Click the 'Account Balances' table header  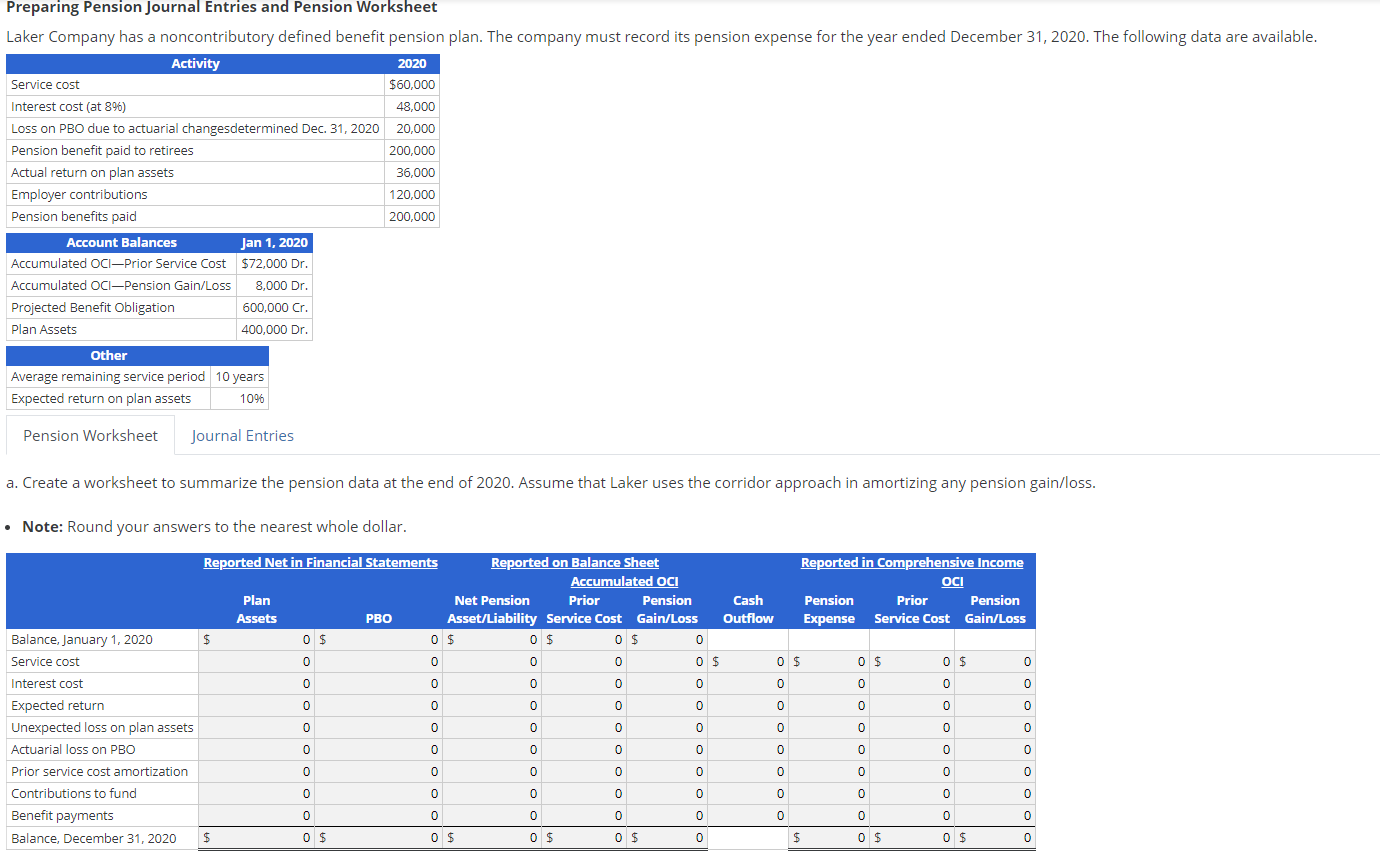(121, 243)
